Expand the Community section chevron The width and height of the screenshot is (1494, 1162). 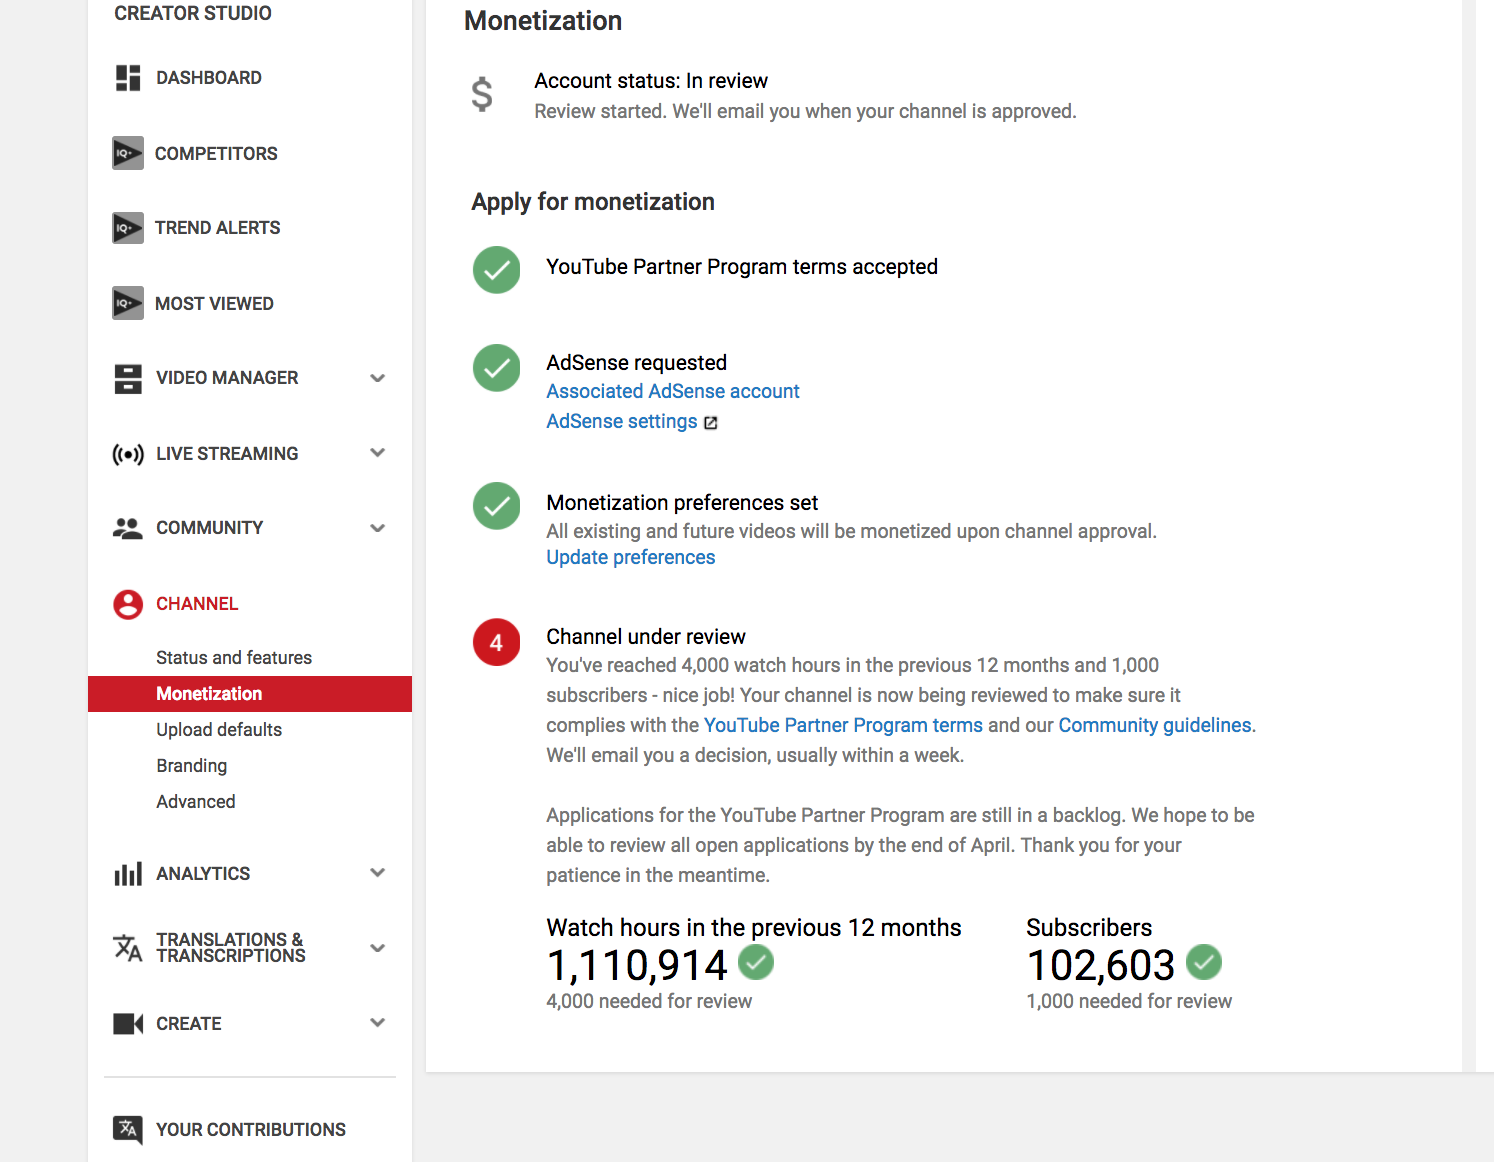coord(378,528)
